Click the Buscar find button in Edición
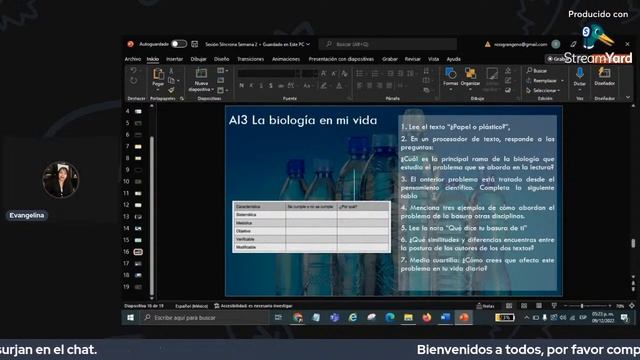This screenshot has height=360, width=640. 537,71
